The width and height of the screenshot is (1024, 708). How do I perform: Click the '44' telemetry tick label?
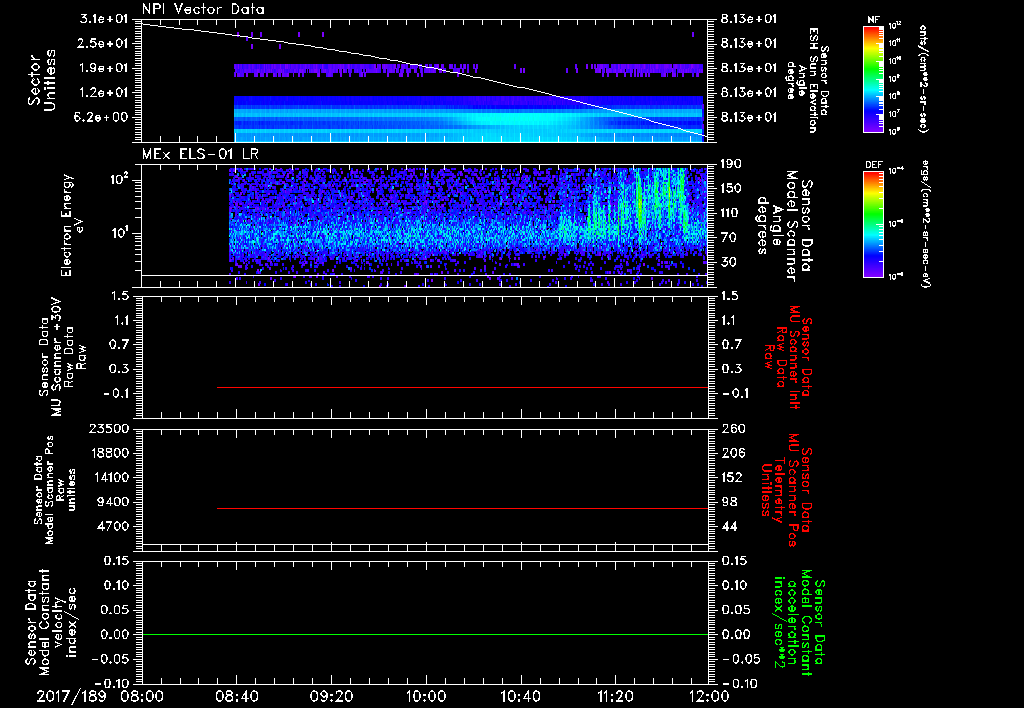click(729, 526)
